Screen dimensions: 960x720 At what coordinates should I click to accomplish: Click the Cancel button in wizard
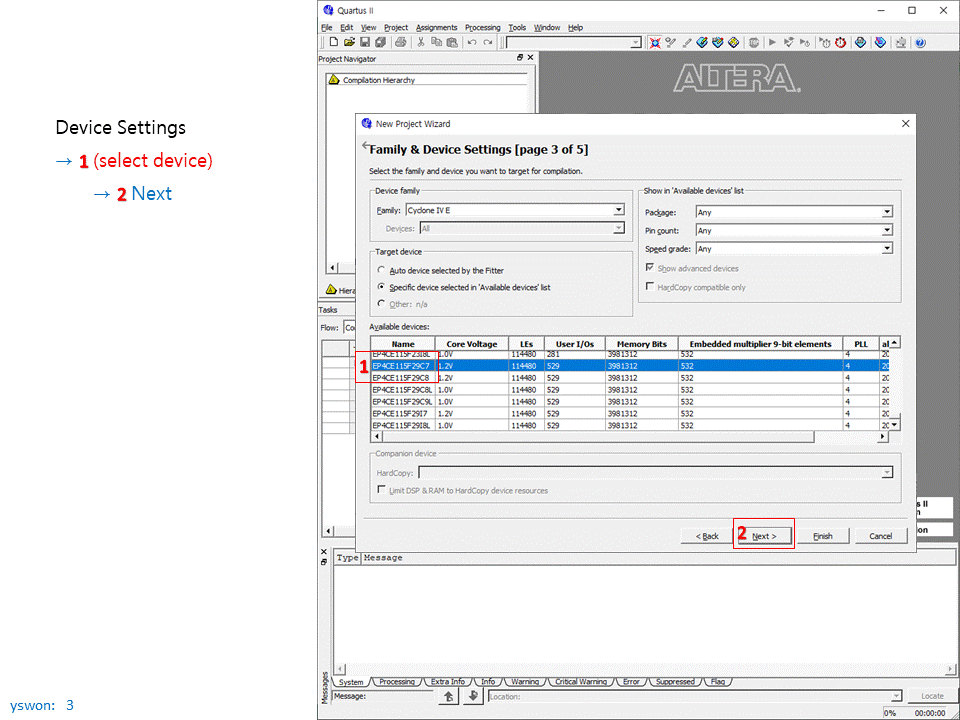pyautogui.click(x=880, y=536)
